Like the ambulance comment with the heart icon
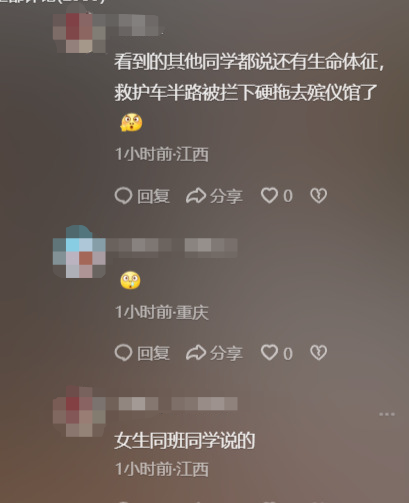Screen dimensions: 409x503 pyautogui.click(x=269, y=195)
